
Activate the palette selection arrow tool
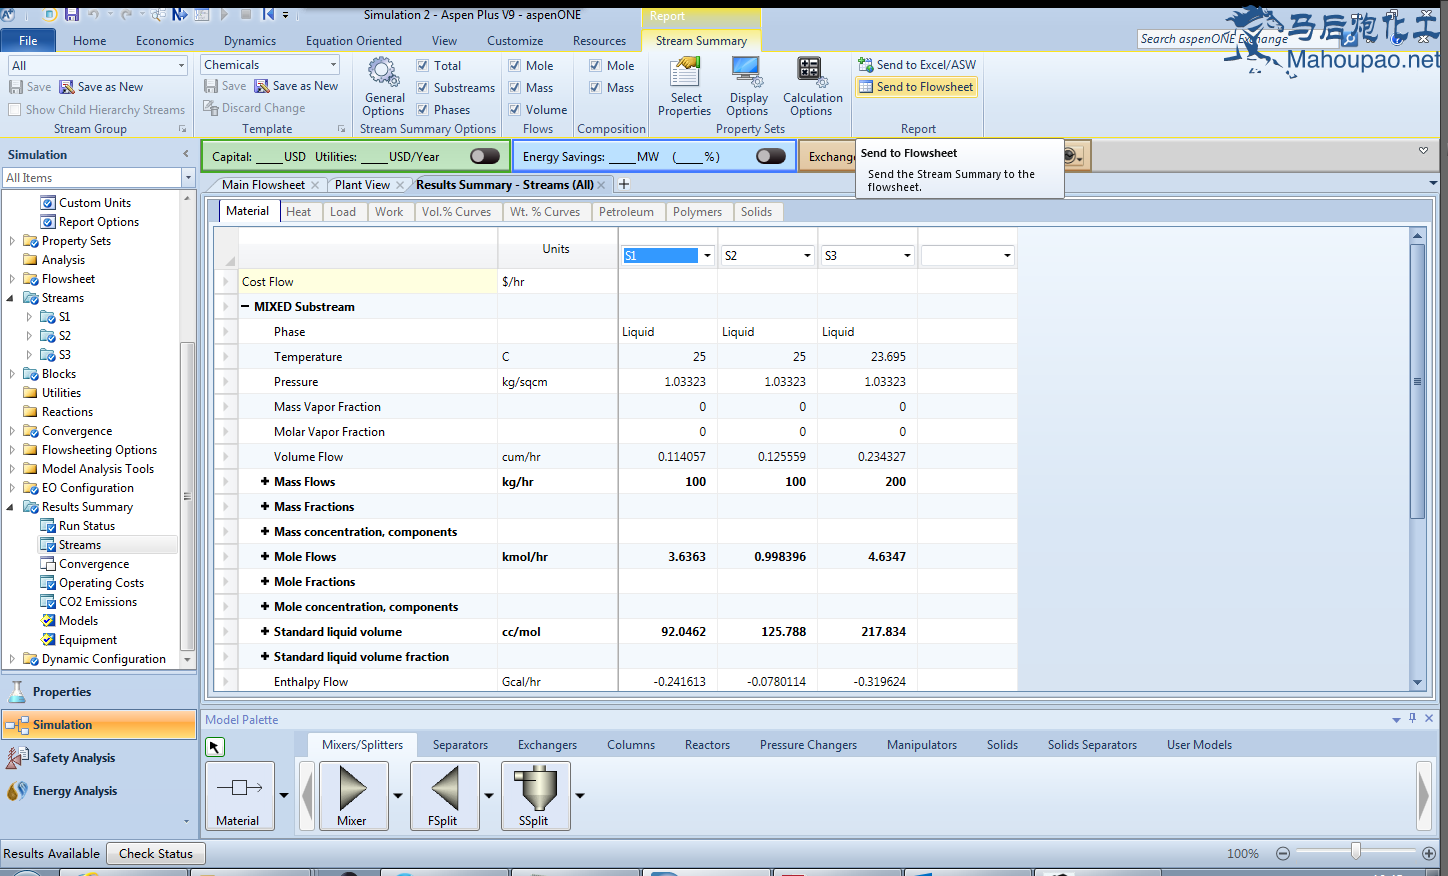click(215, 747)
